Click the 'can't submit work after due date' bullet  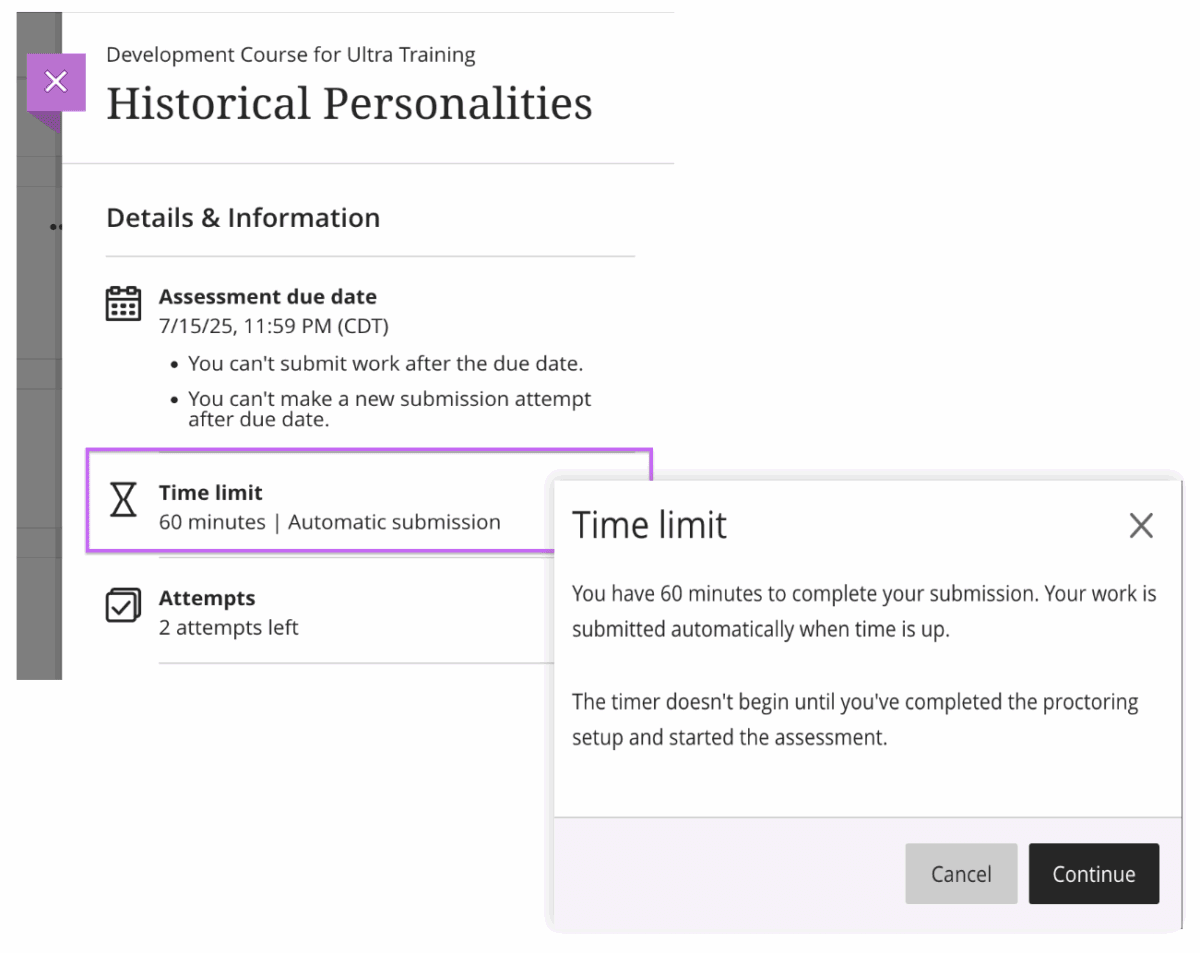tap(385, 363)
